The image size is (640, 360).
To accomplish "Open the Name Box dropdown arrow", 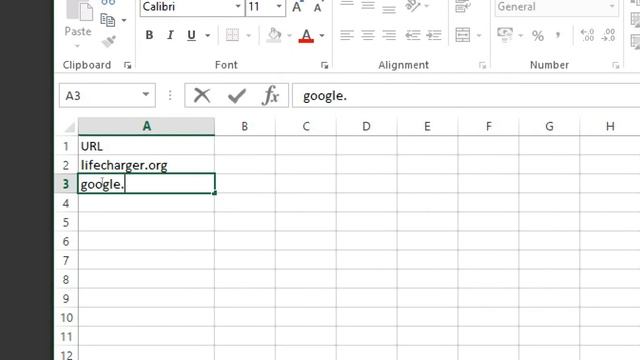I will [x=146, y=95].
